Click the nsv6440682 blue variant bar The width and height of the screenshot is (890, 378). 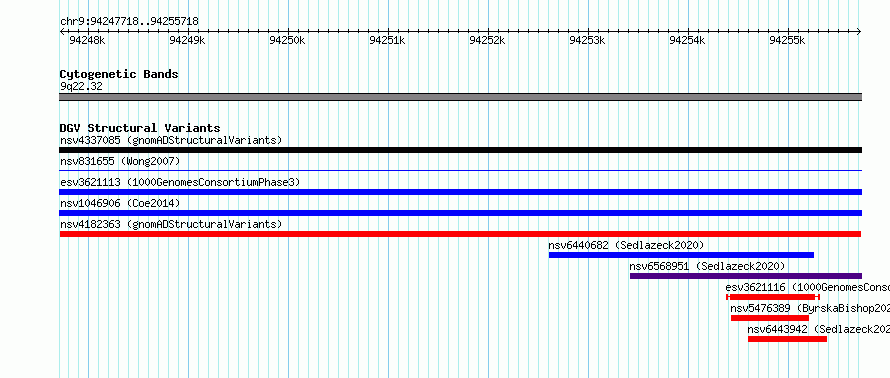tap(681, 255)
